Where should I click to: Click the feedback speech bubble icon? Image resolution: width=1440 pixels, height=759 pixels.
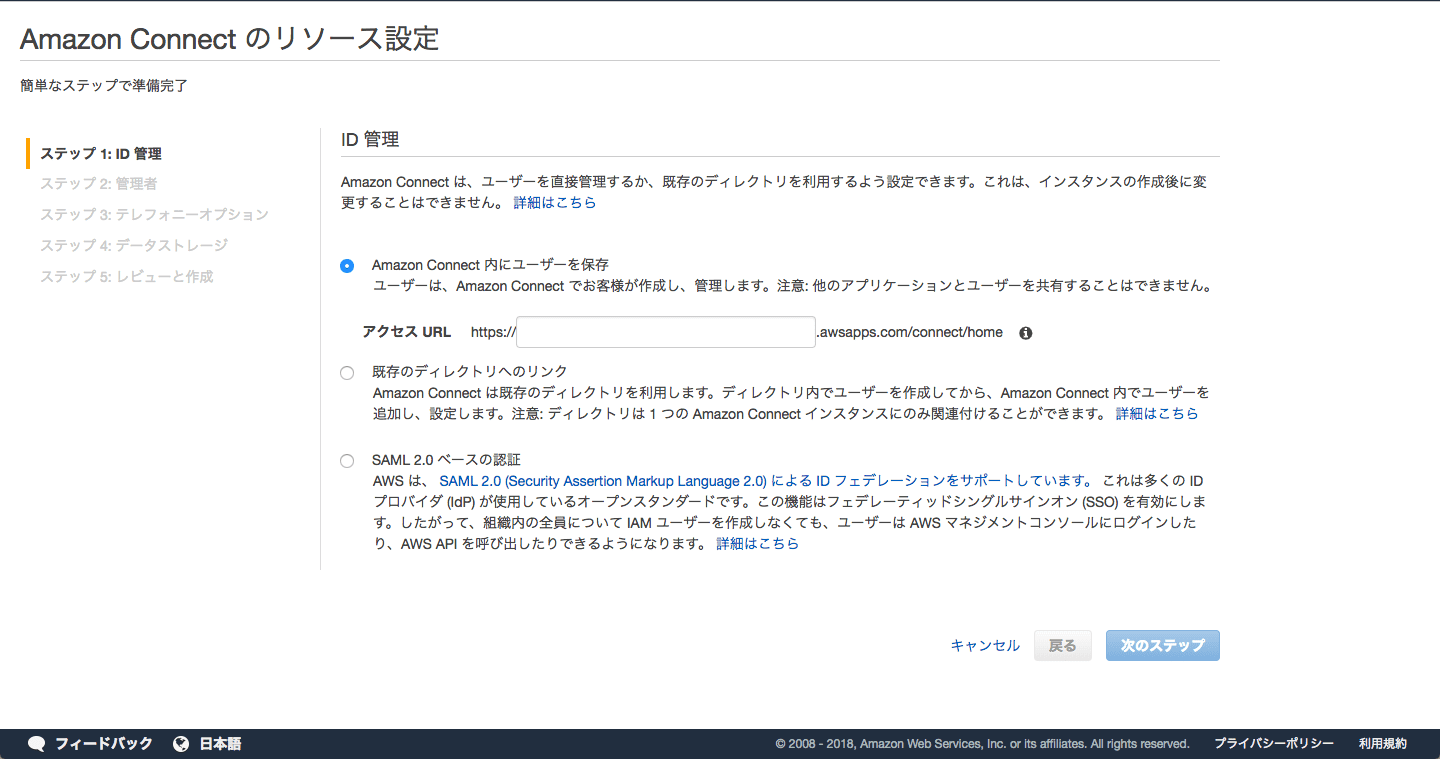coord(37,744)
